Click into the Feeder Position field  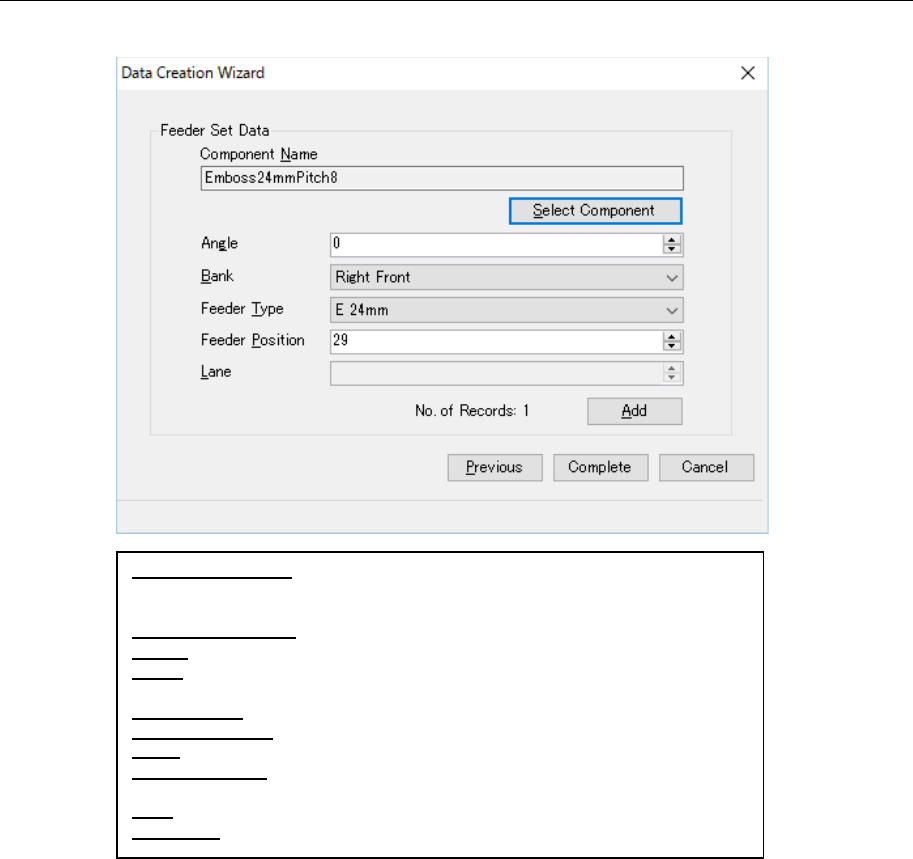(495, 341)
